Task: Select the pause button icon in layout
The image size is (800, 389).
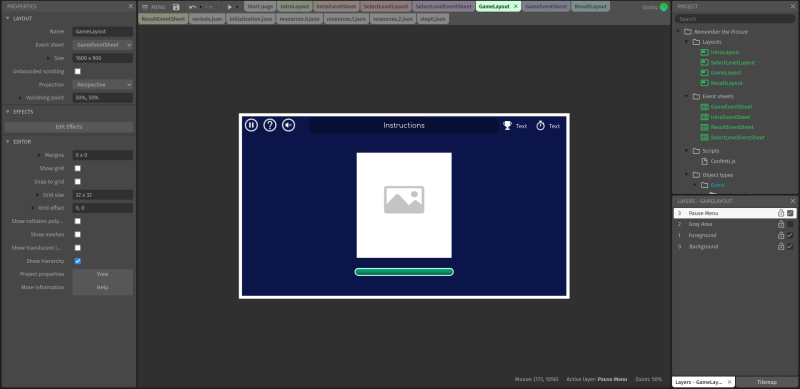Action: [251, 125]
